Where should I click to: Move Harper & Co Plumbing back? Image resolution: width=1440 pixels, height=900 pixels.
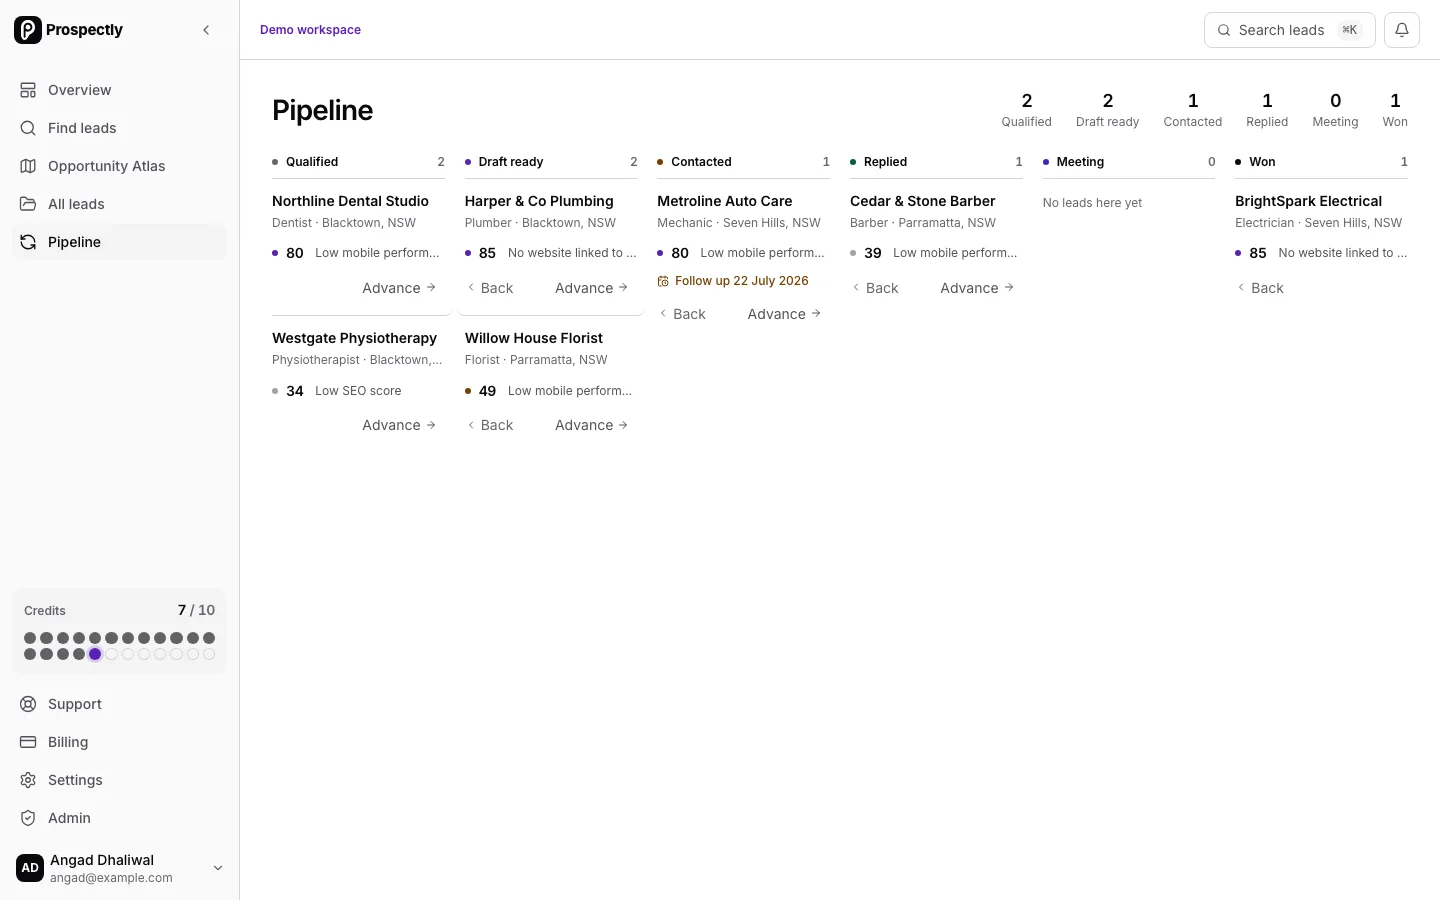(490, 288)
